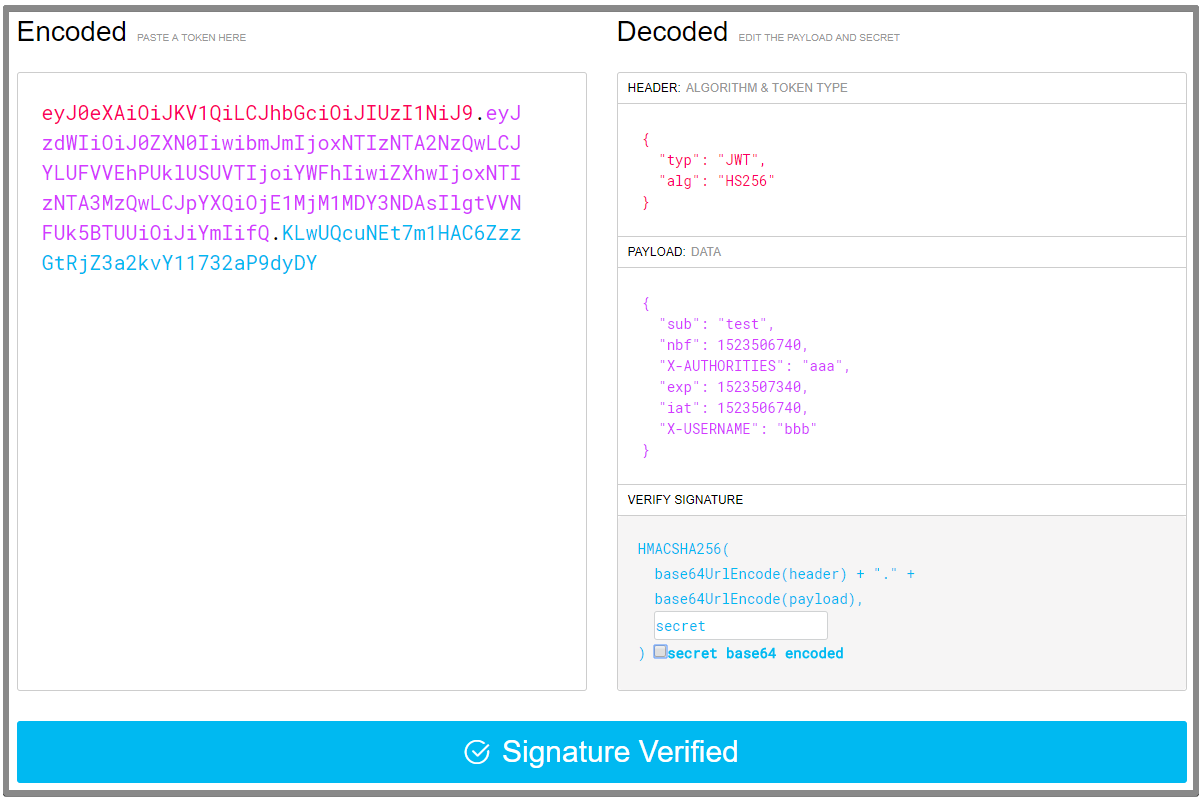Click the 'base64UrlEncode(payload),' line
The width and height of the screenshot is (1204, 800).
[x=759, y=599]
